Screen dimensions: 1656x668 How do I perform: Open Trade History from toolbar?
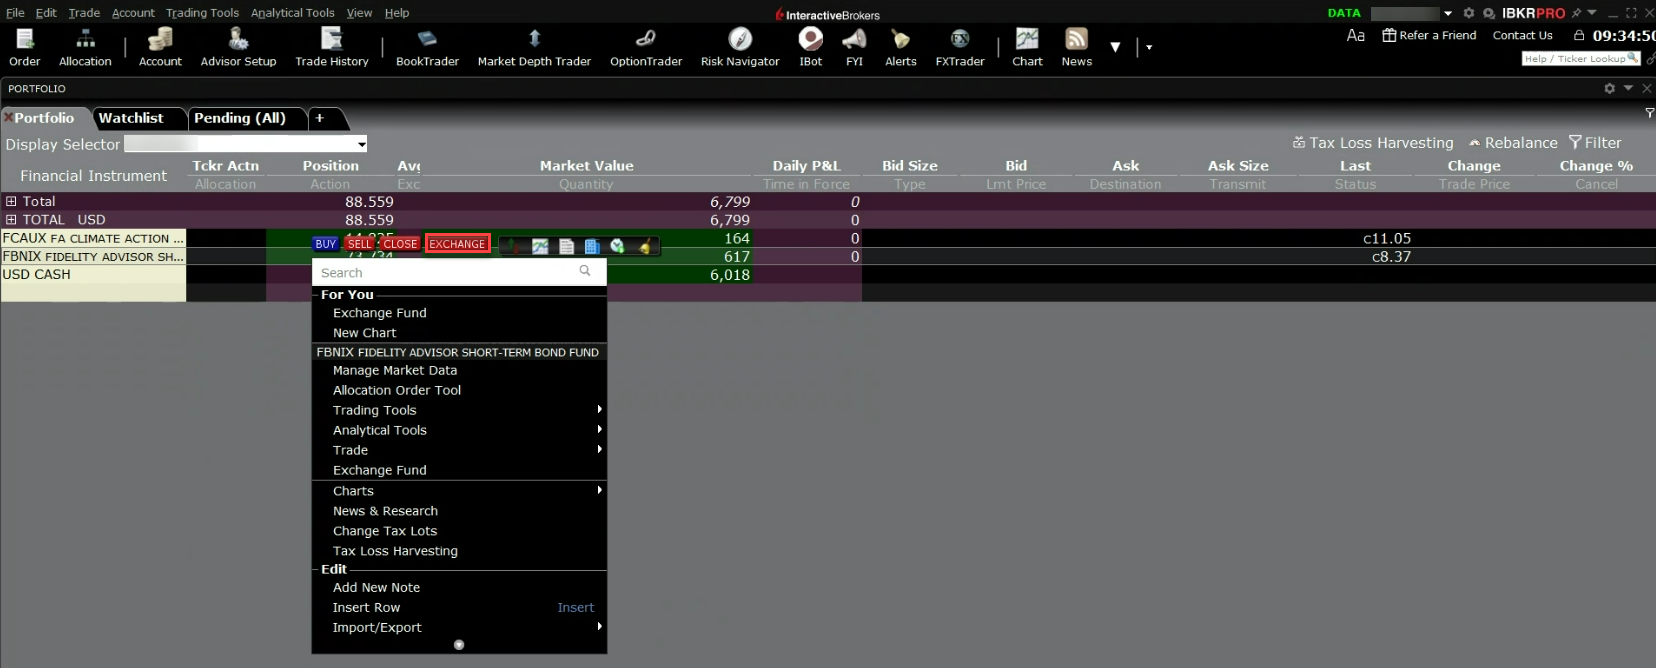[x=332, y=47]
